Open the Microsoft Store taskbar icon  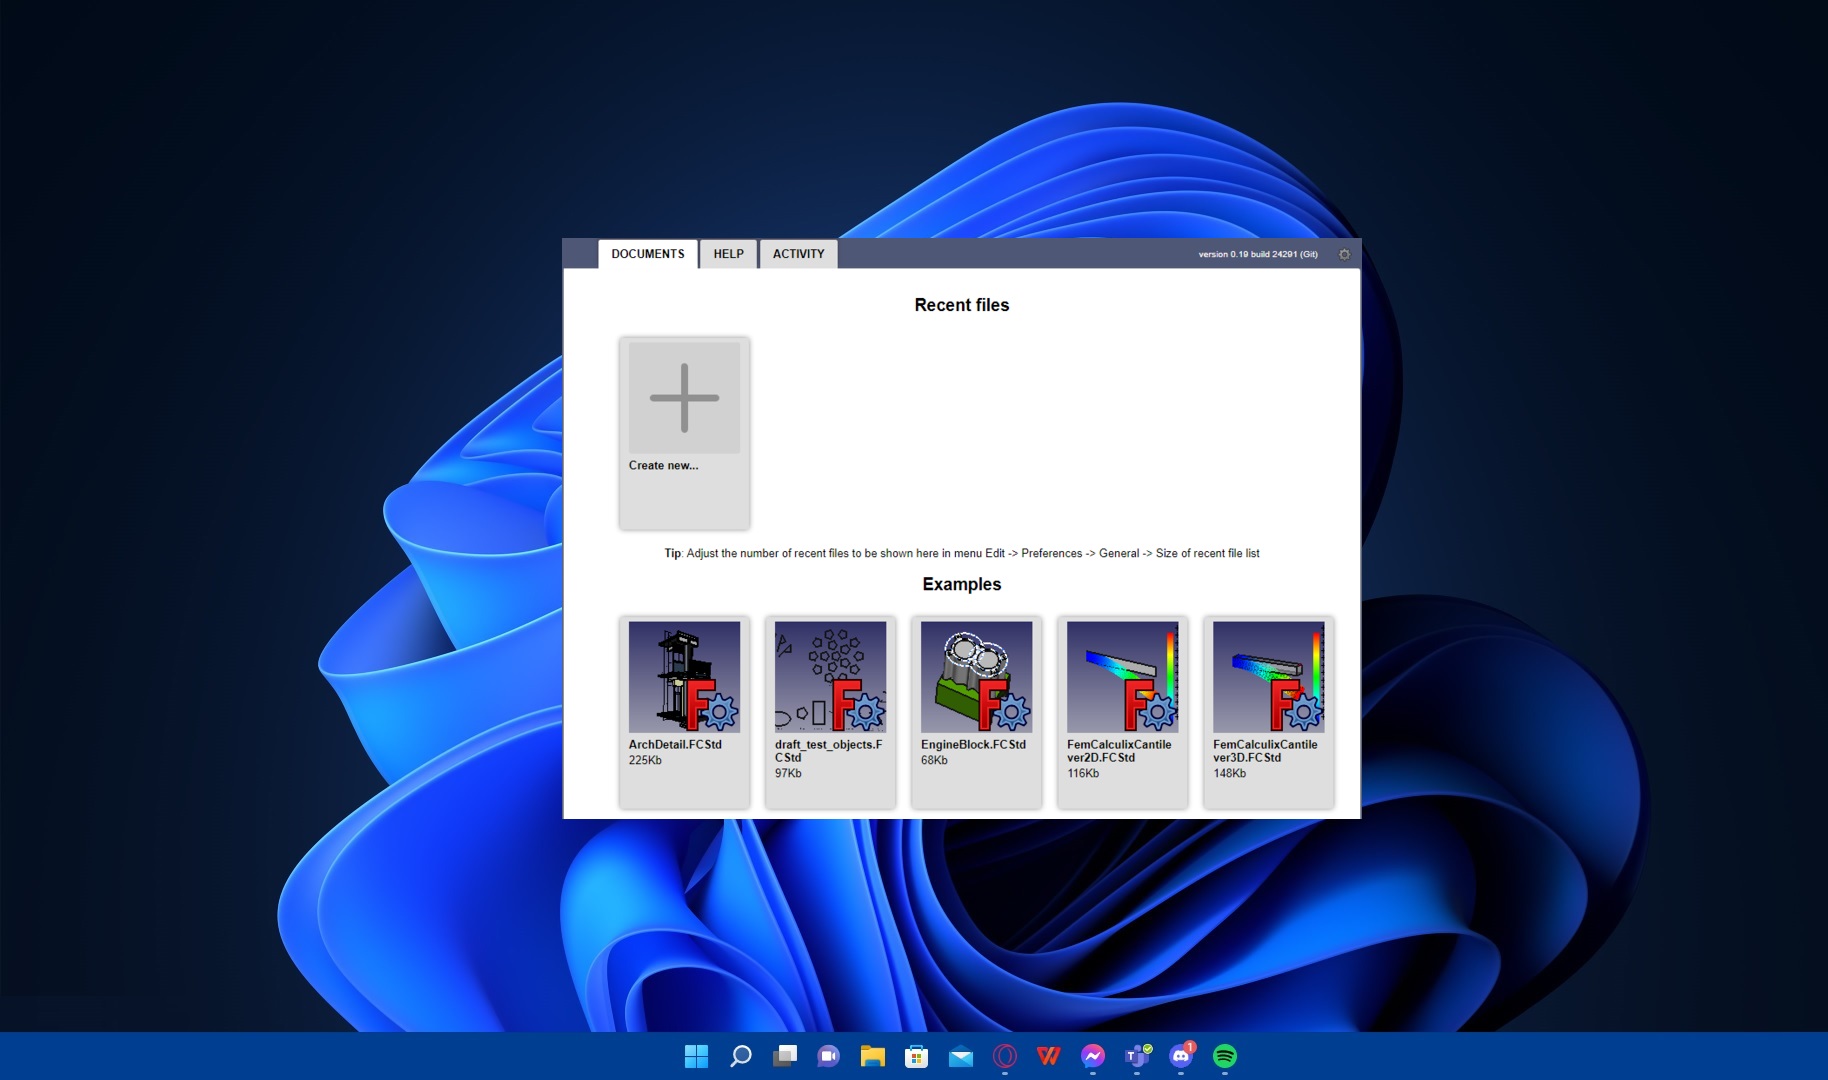click(916, 1056)
